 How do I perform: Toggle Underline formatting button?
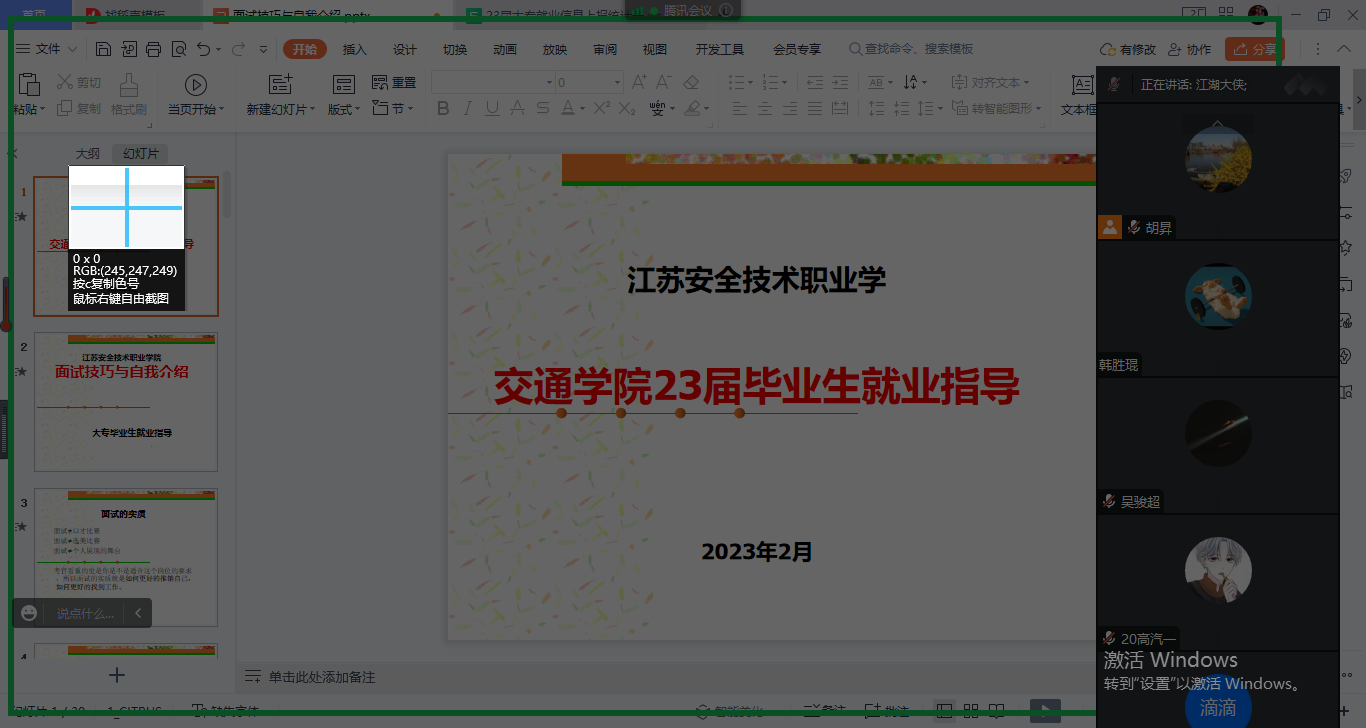[x=491, y=108]
